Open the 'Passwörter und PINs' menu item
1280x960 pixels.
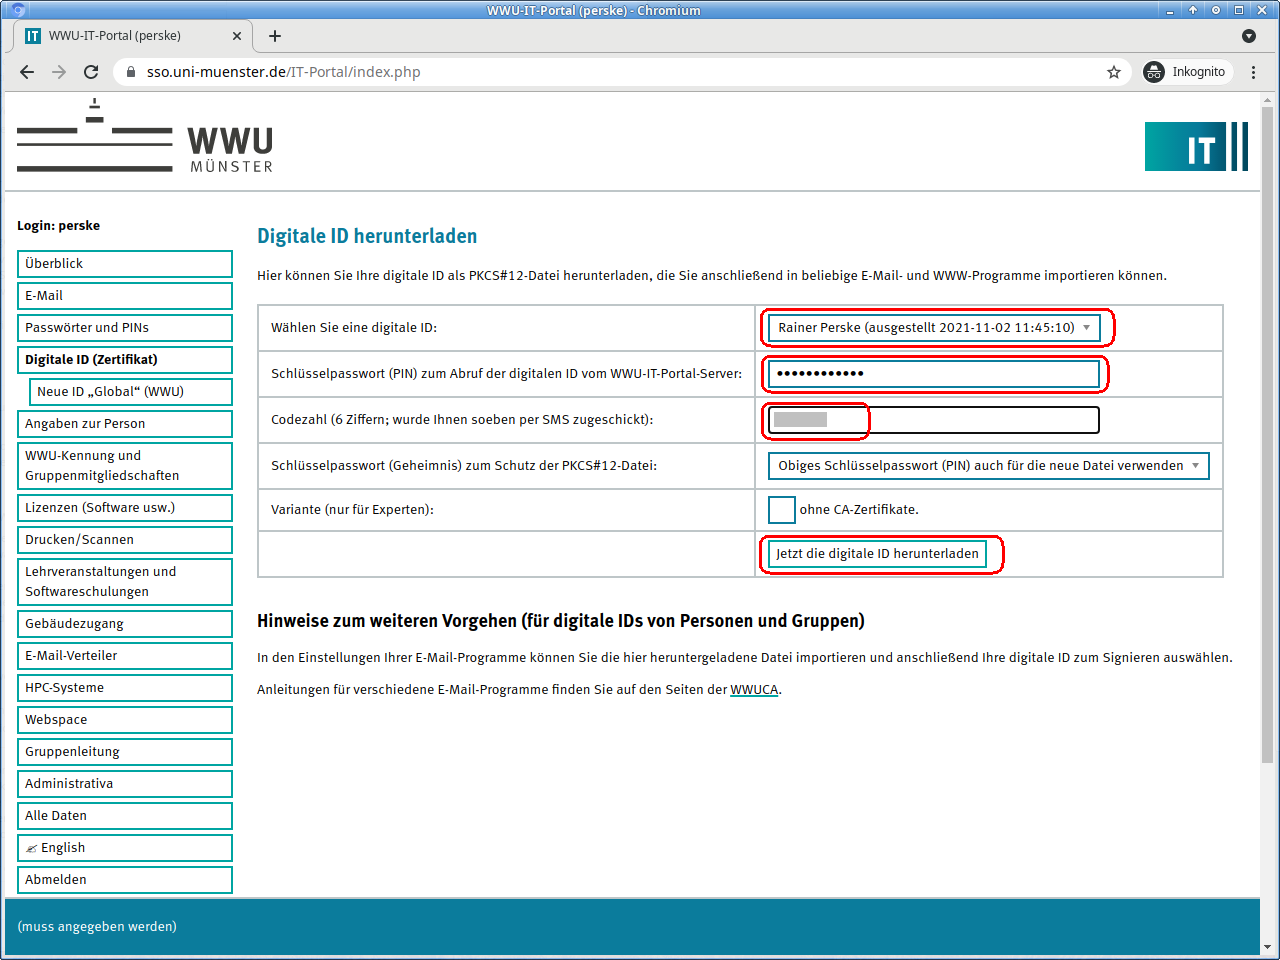tap(124, 328)
